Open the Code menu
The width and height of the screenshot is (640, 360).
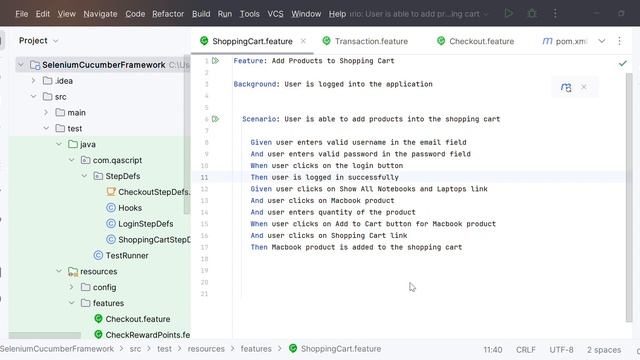pos(135,14)
